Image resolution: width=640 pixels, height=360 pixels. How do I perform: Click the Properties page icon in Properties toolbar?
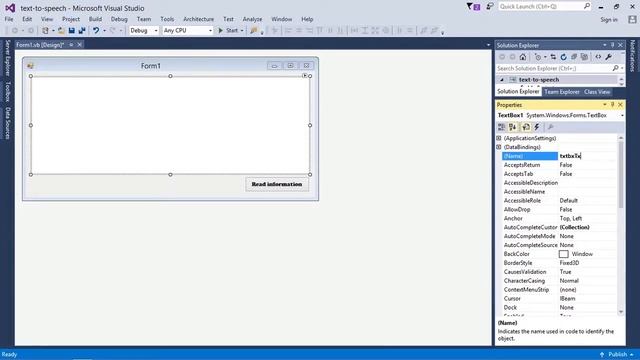click(526, 127)
